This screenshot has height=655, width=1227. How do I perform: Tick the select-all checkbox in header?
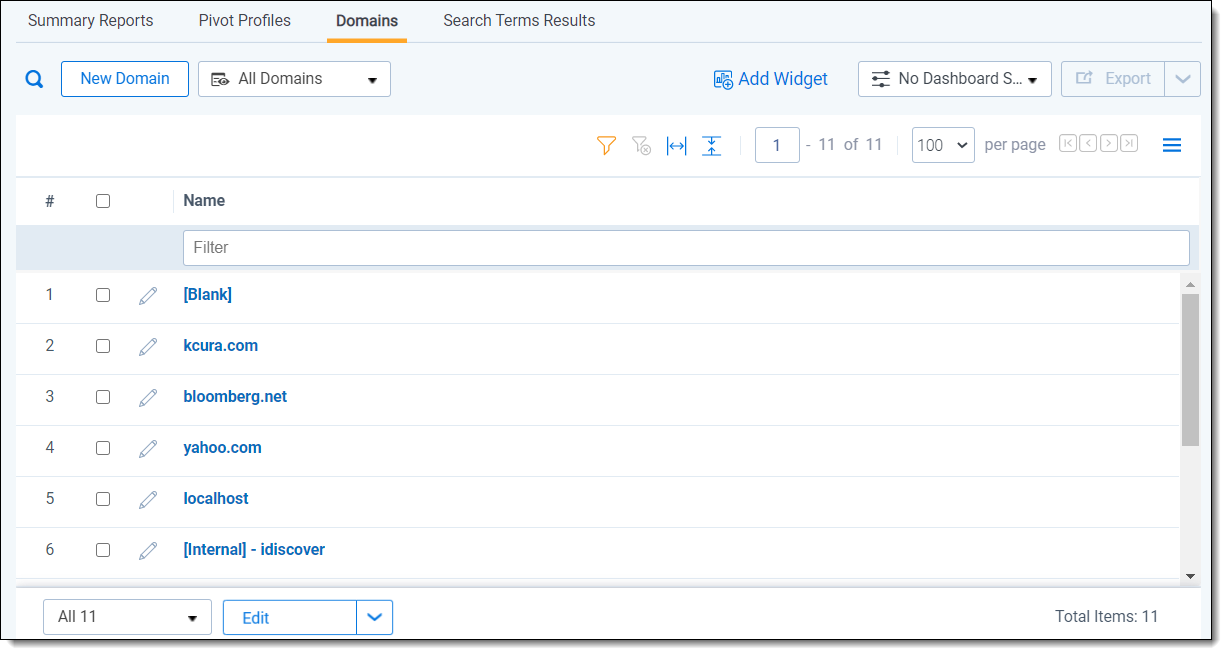coord(103,201)
